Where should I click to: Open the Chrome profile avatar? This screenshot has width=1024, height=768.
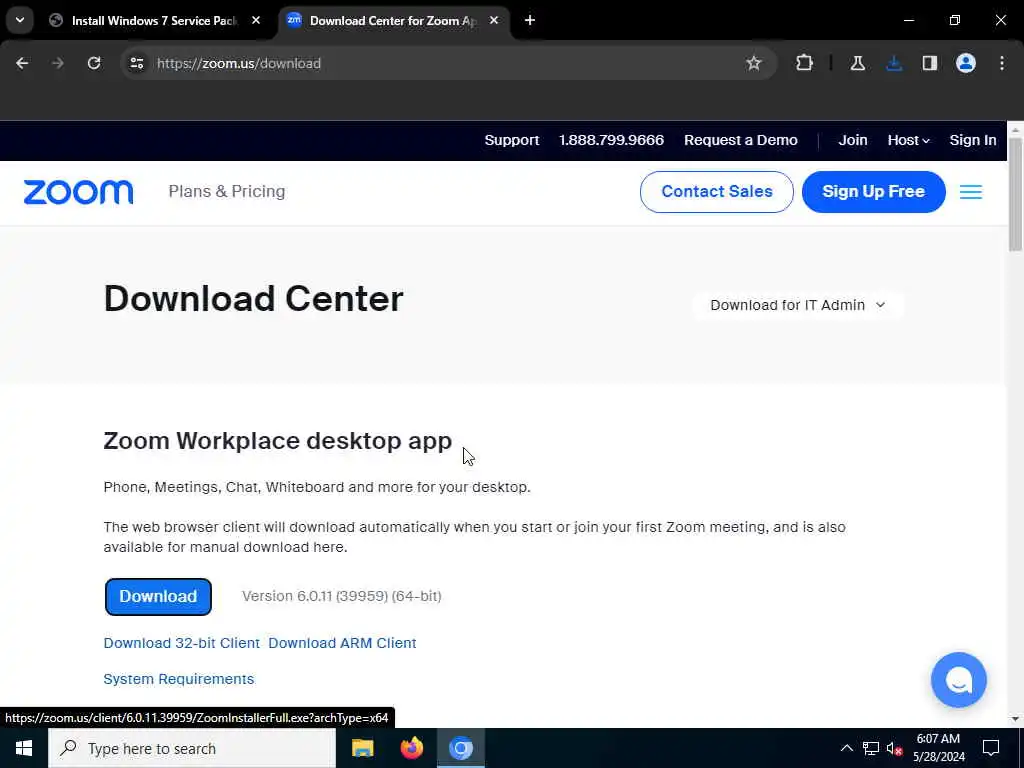click(966, 63)
